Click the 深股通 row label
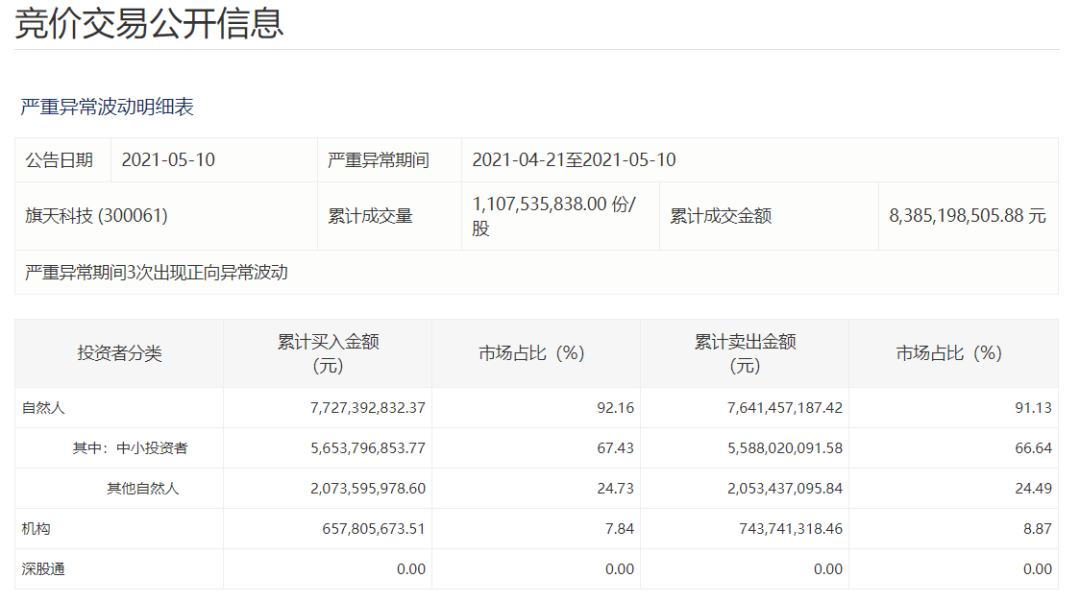1080x602 pixels. (x=43, y=569)
